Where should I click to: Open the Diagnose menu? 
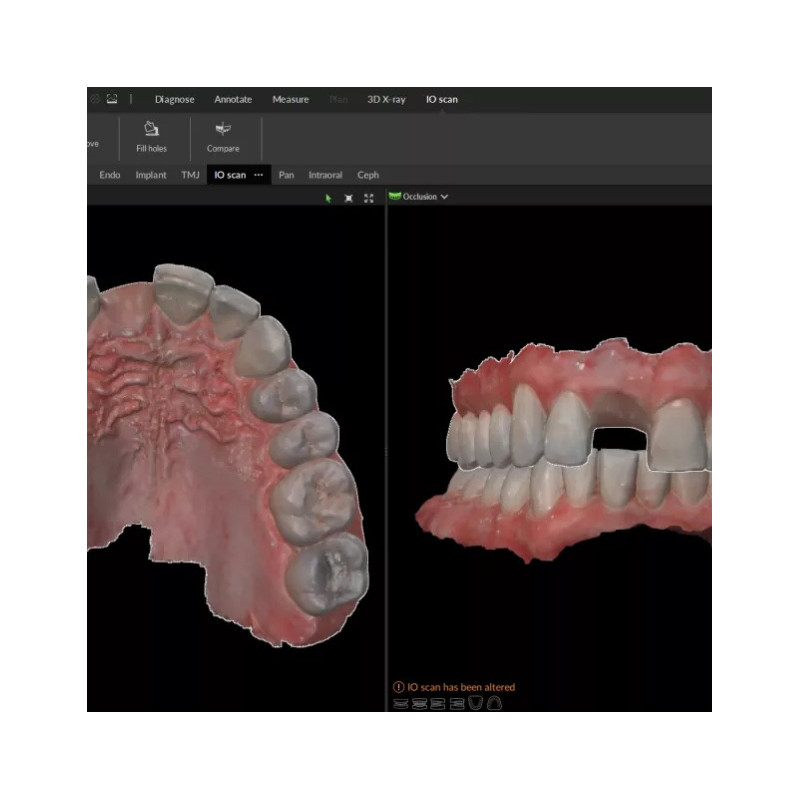click(174, 100)
